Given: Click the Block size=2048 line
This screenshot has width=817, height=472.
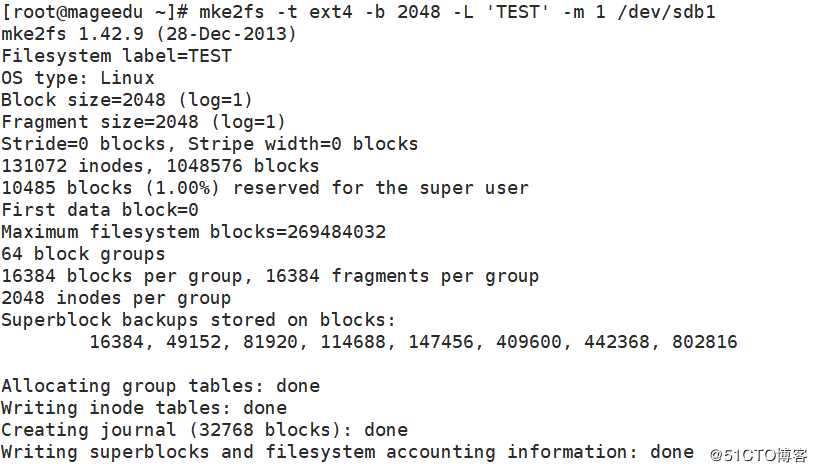Looking at the screenshot, I should coord(127,100).
